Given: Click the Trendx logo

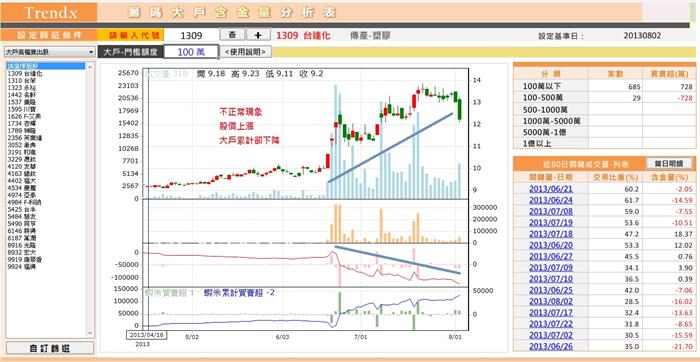Looking at the screenshot, I should coord(50,12).
